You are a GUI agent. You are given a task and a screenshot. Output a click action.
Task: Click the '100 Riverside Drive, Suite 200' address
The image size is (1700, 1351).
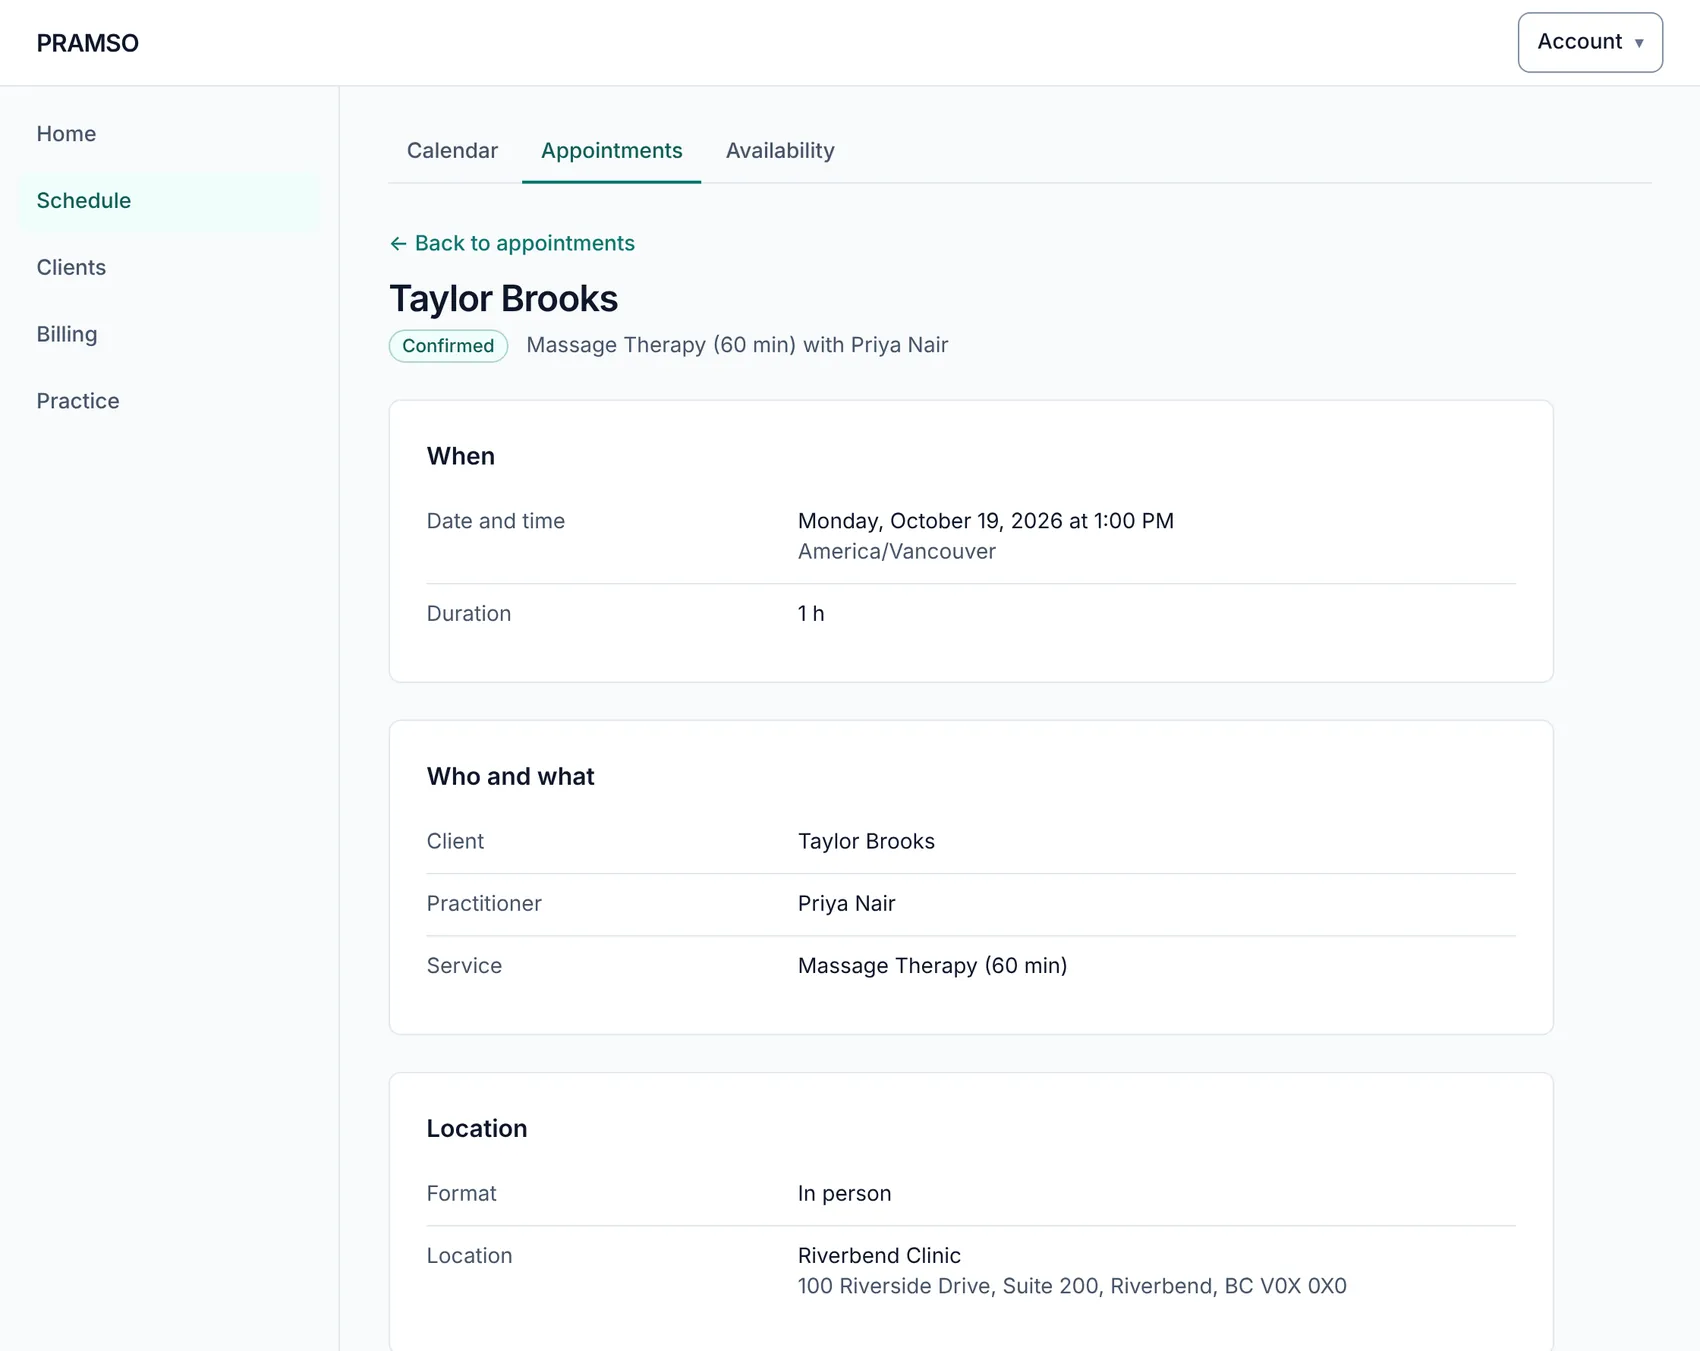tap(1072, 1286)
